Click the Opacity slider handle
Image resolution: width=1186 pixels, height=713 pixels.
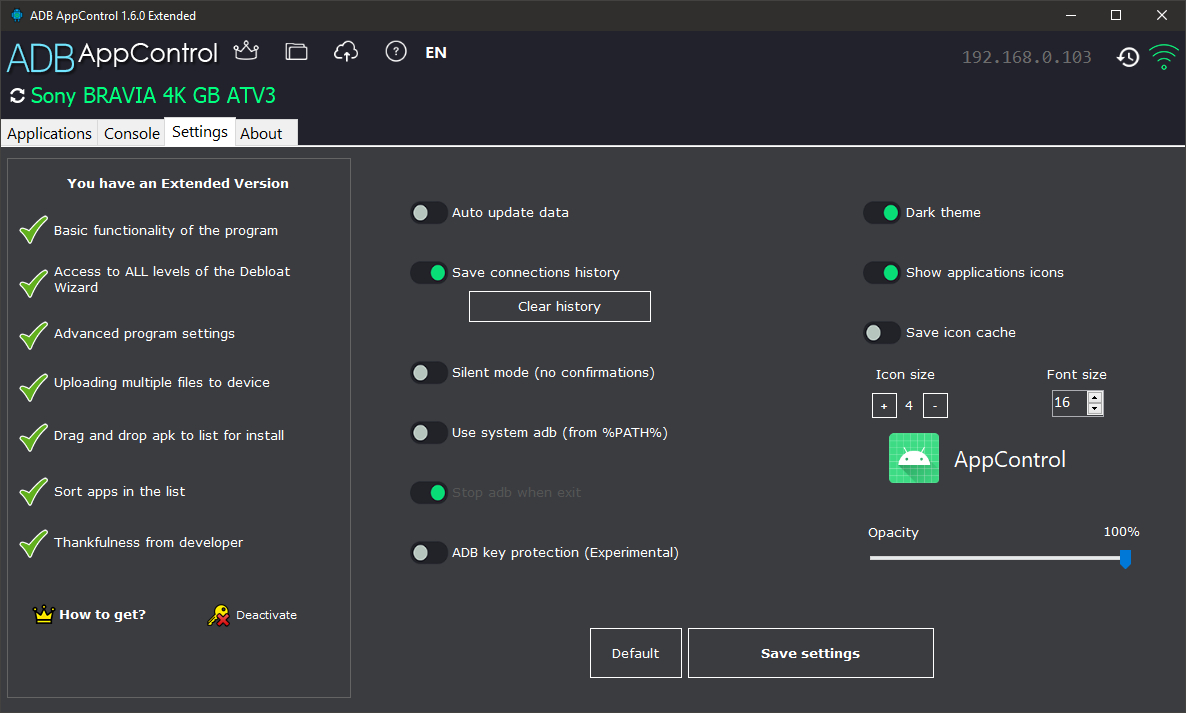pos(1125,558)
